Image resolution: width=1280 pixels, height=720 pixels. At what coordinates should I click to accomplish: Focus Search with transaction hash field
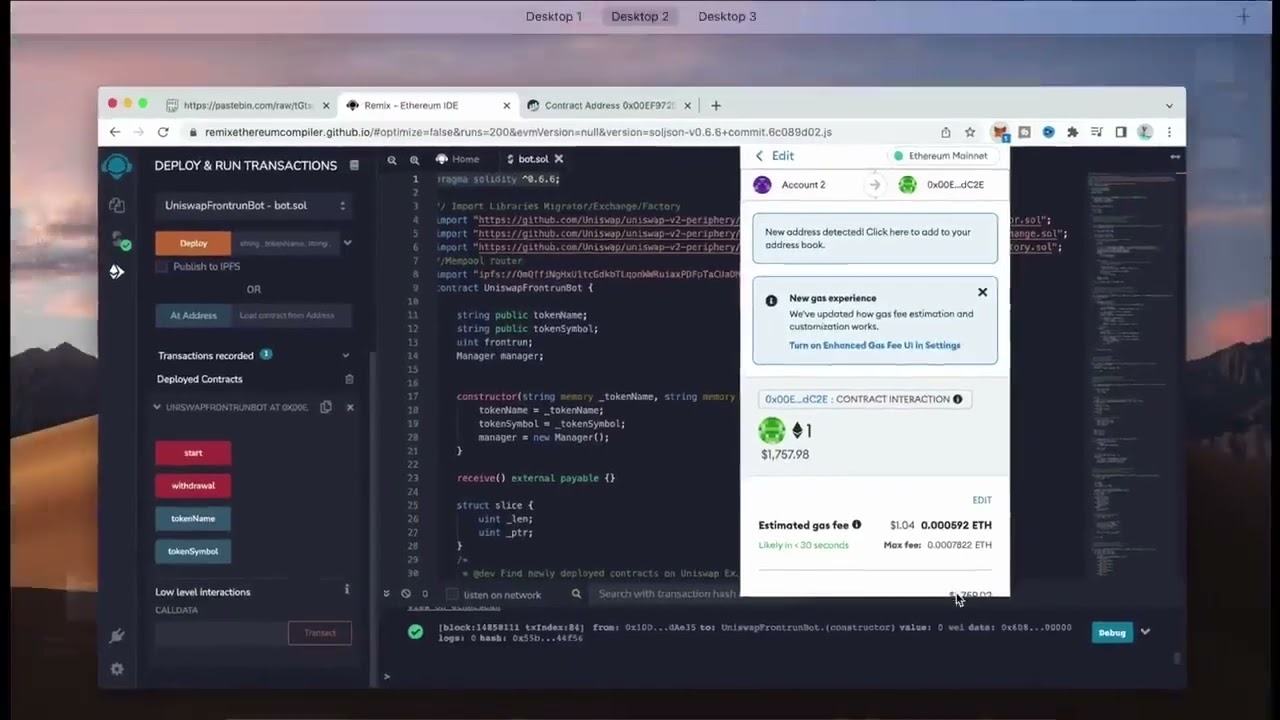667,594
